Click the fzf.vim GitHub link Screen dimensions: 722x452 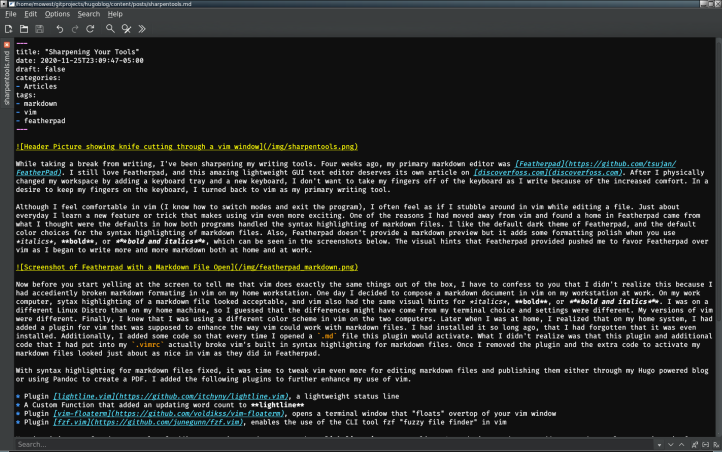click(148, 422)
